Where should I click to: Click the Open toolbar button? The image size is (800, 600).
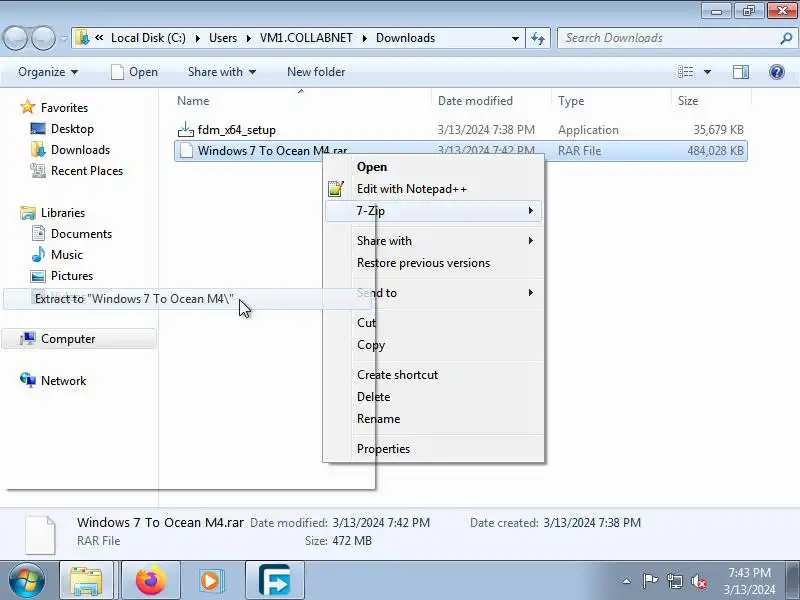(x=134, y=72)
